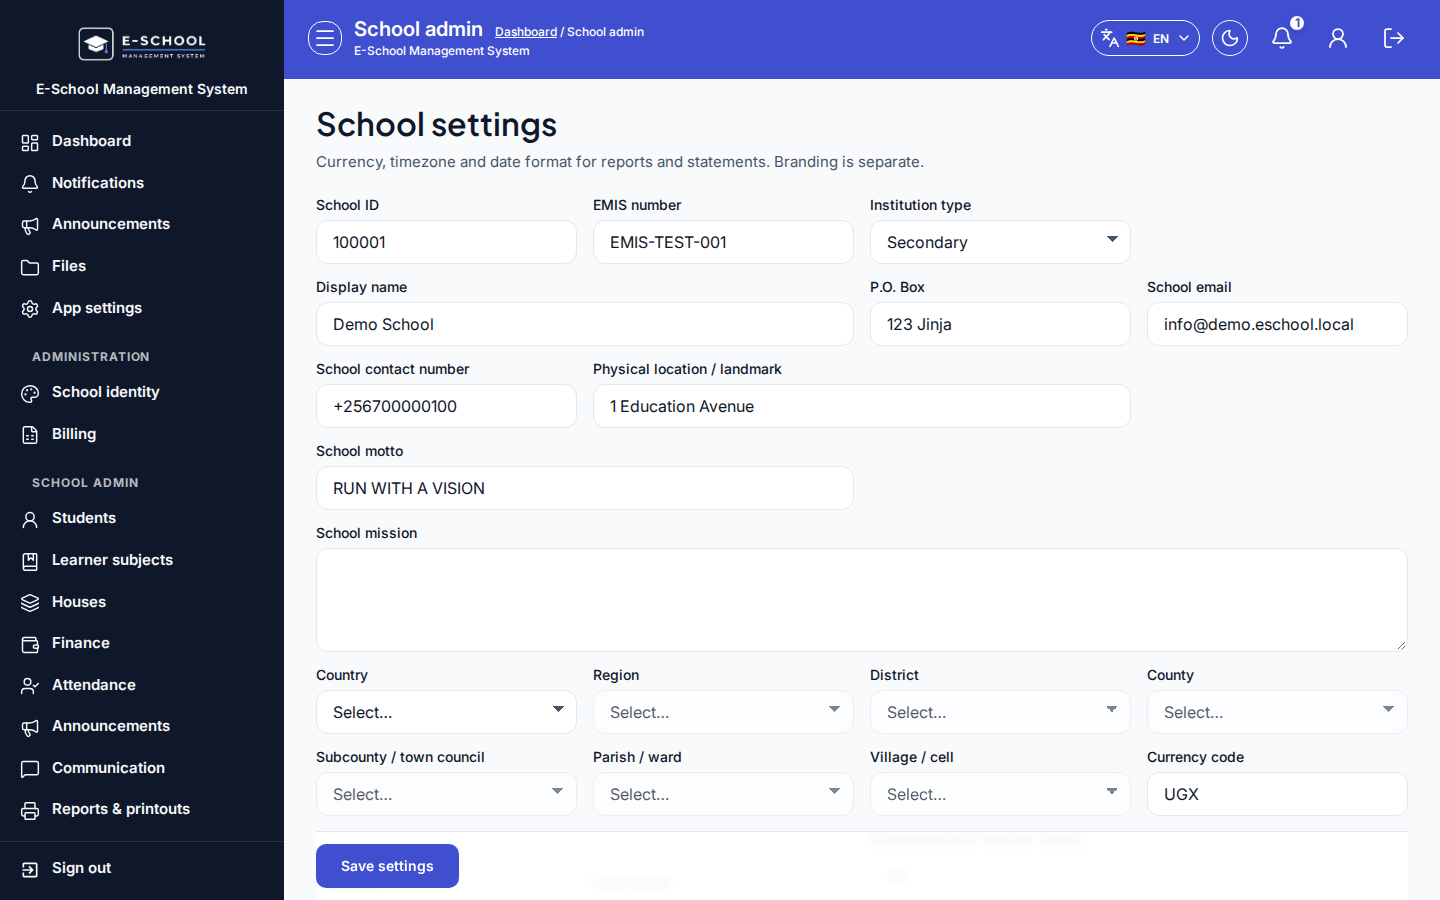Click the School email field
Image resolution: width=1440 pixels, height=900 pixels.
pyautogui.click(x=1277, y=324)
